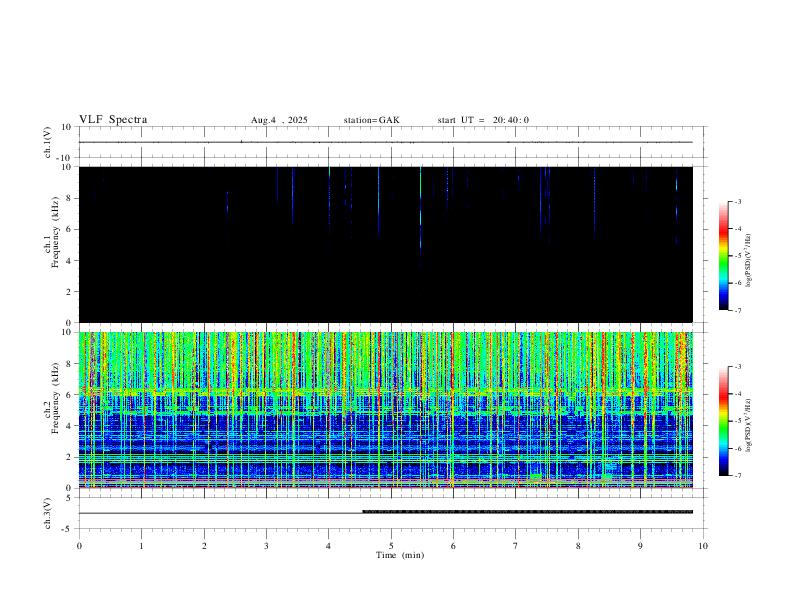The width and height of the screenshot is (792, 612).
Task: Click the "-3" label on ch.1 color bar
Action: pyautogui.click(x=738, y=201)
